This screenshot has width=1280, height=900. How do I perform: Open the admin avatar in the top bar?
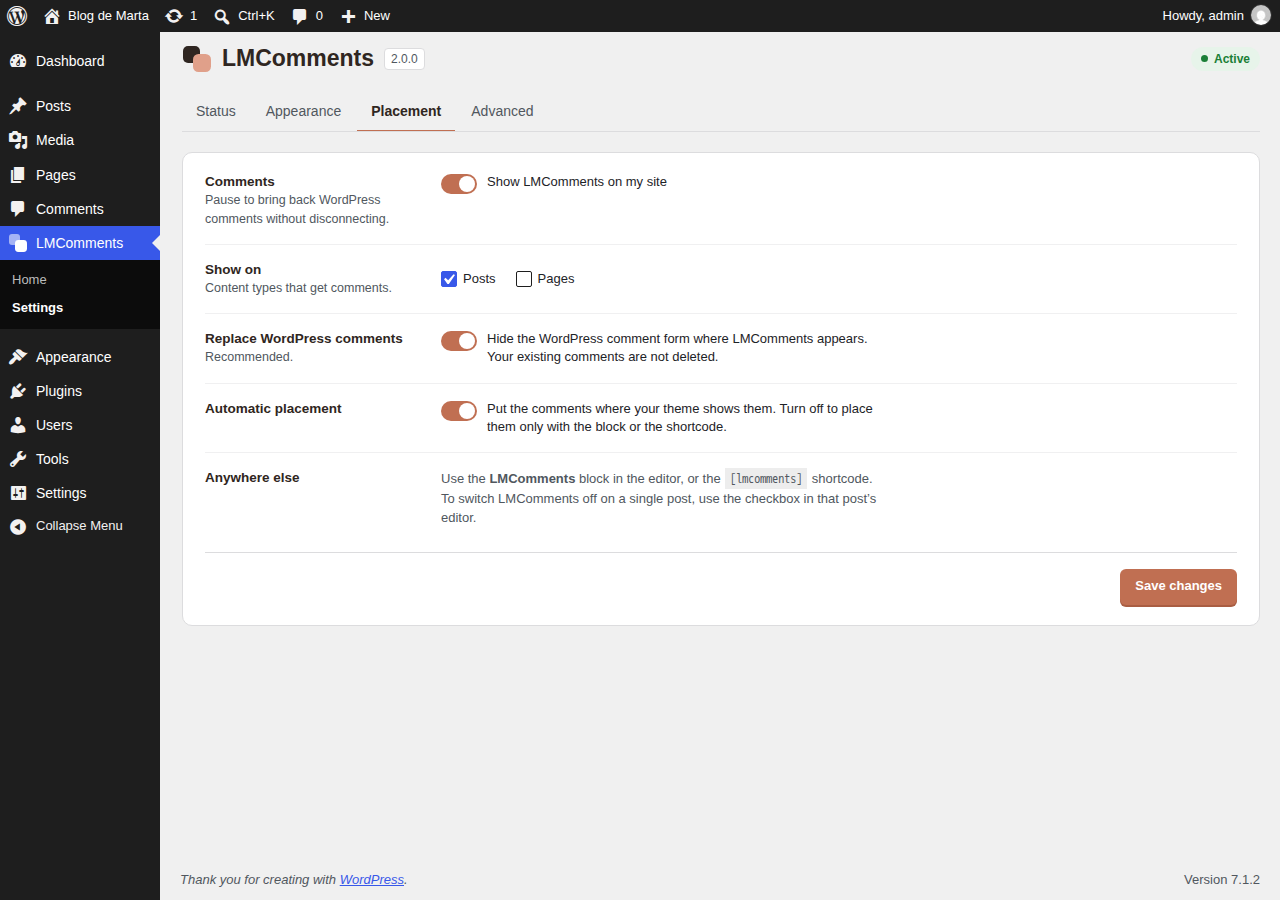[1260, 16]
